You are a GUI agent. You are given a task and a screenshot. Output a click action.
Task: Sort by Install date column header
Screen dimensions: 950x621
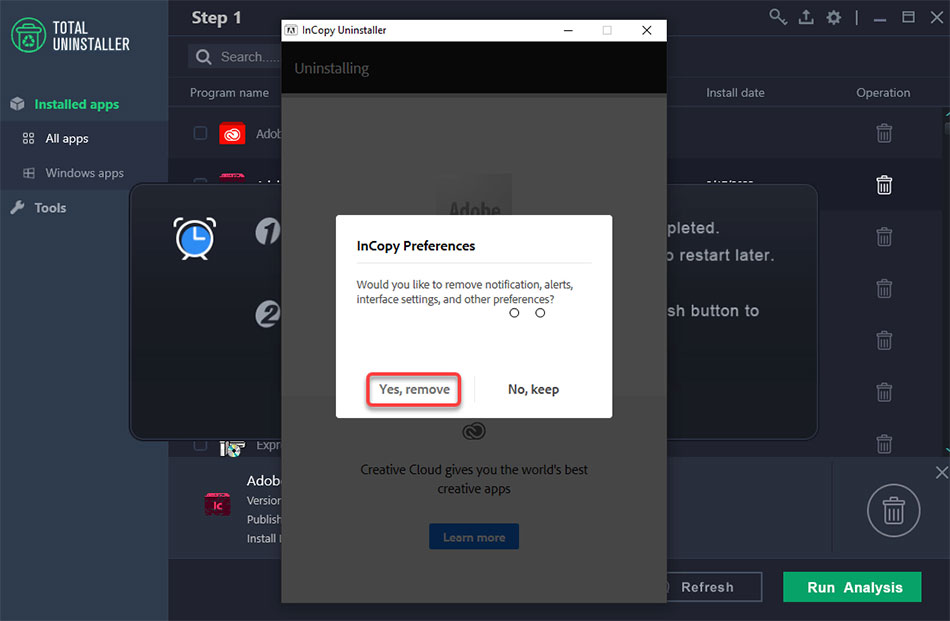(x=735, y=93)
